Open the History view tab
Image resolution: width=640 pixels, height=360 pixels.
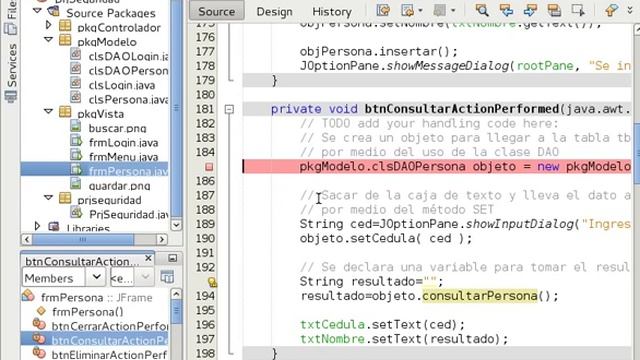pos(331,11)
